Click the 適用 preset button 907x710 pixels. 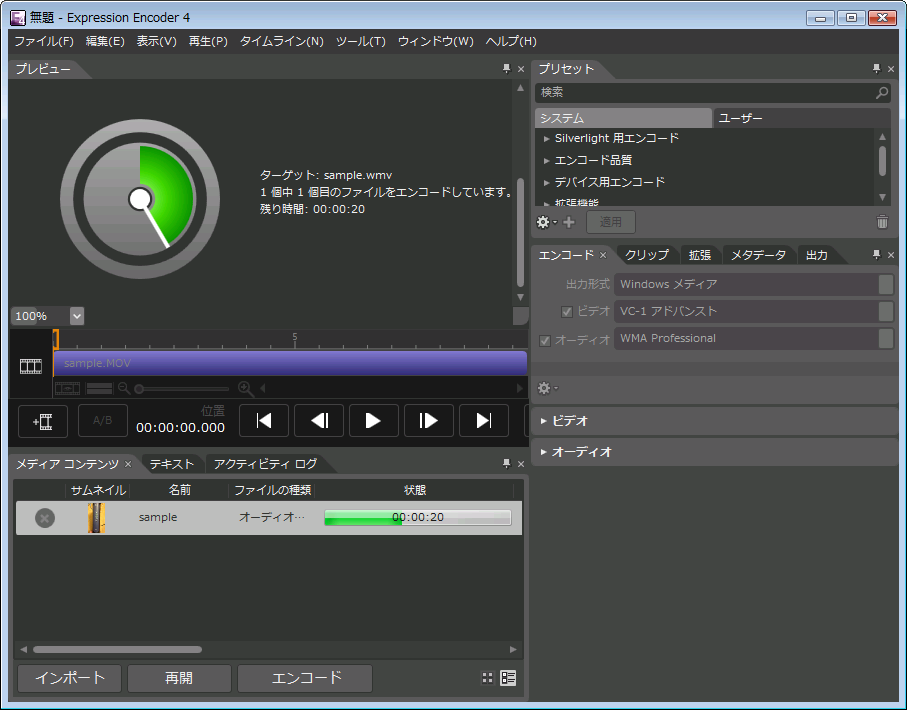(x=611, y=222)
